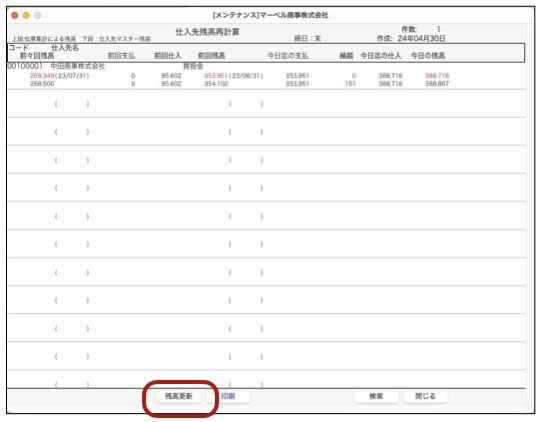Click the red 388,716 today's balance value
This screenshot has height=422, width=549.
[437, 76]
